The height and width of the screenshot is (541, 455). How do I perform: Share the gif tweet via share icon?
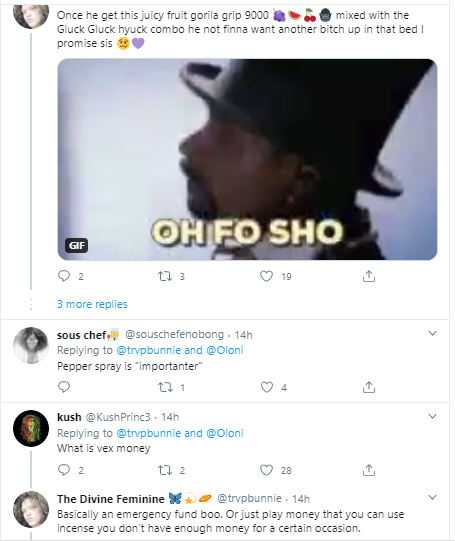(369, 276)
